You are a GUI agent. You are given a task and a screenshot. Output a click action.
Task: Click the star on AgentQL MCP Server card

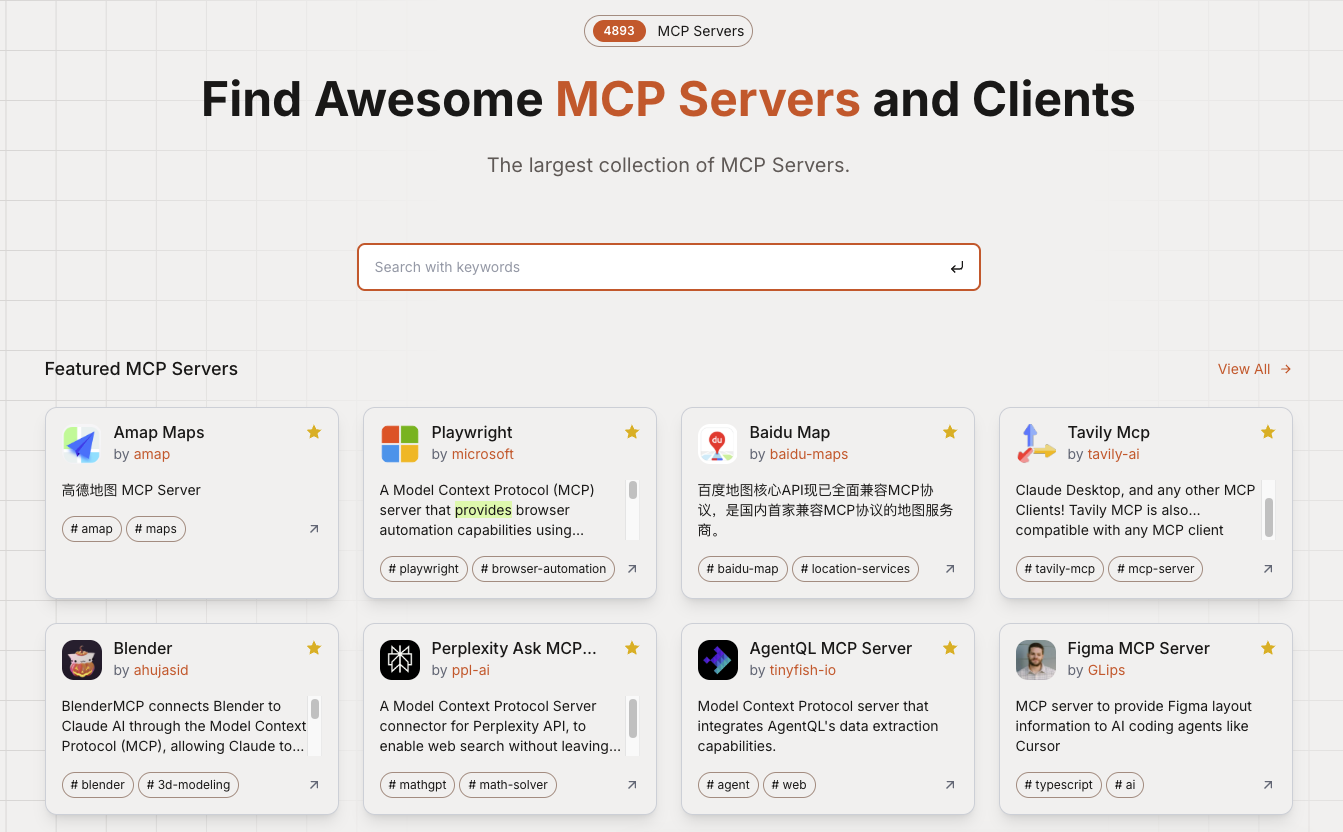click(x=950, y=648)
